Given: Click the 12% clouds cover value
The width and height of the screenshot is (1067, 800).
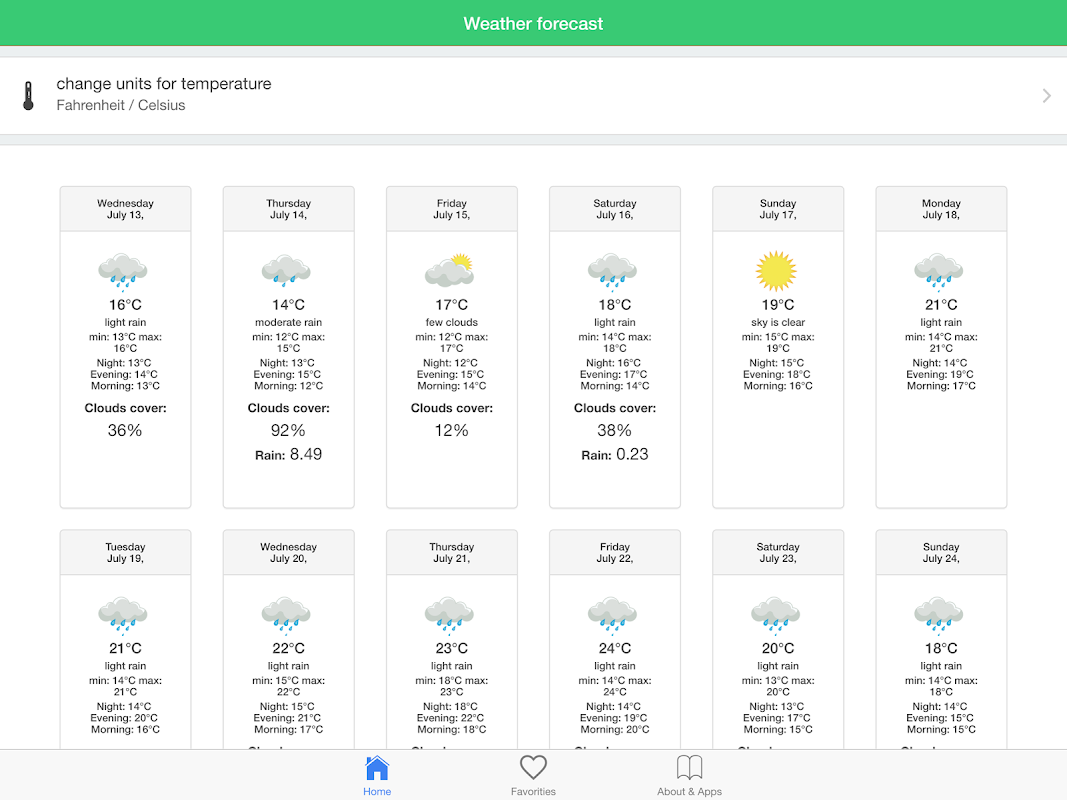Looking at the screenshot, I should click(452, 431).
